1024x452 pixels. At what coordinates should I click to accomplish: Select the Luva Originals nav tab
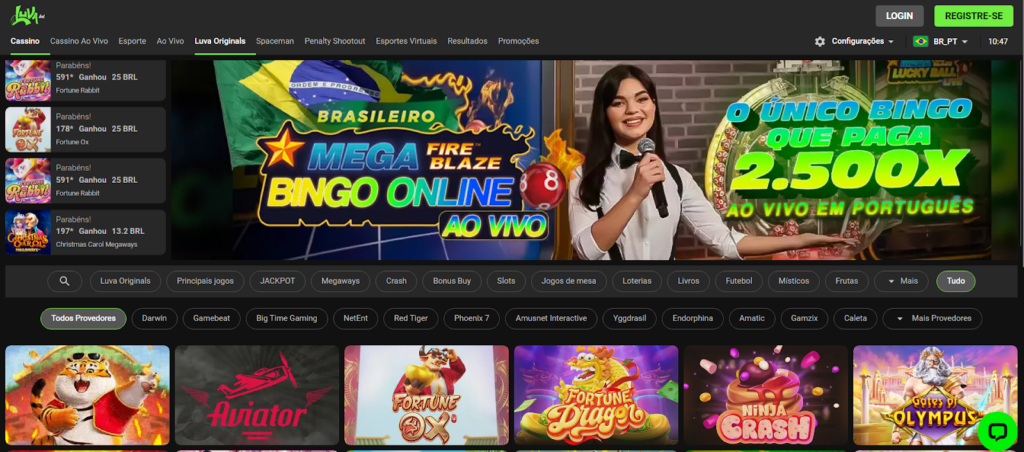tap(220, 41)
